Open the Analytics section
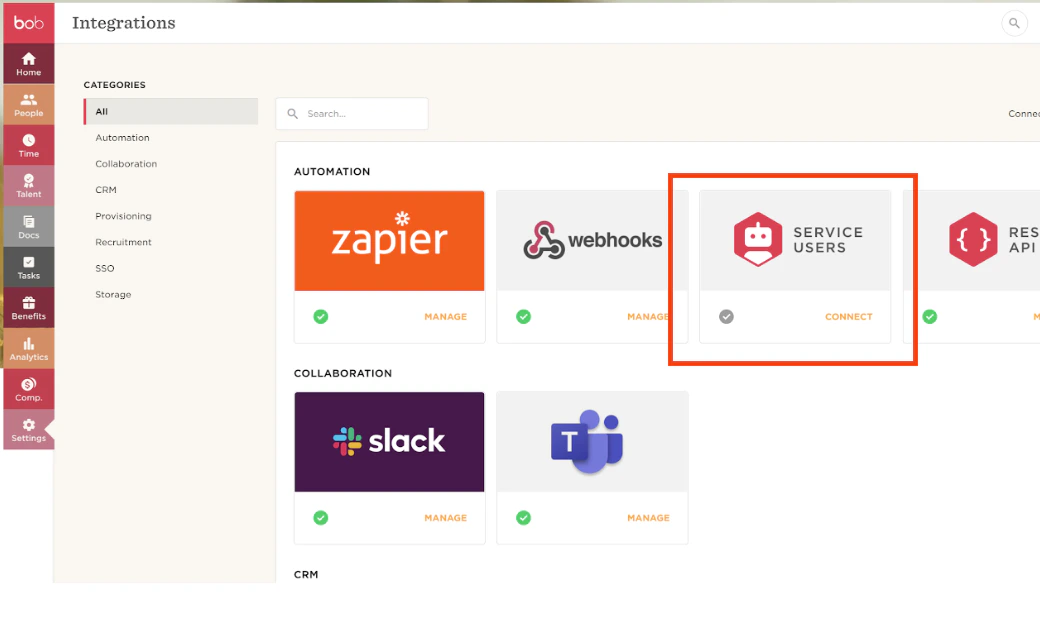The image size is (1040, 618). [x=29, y=349]
